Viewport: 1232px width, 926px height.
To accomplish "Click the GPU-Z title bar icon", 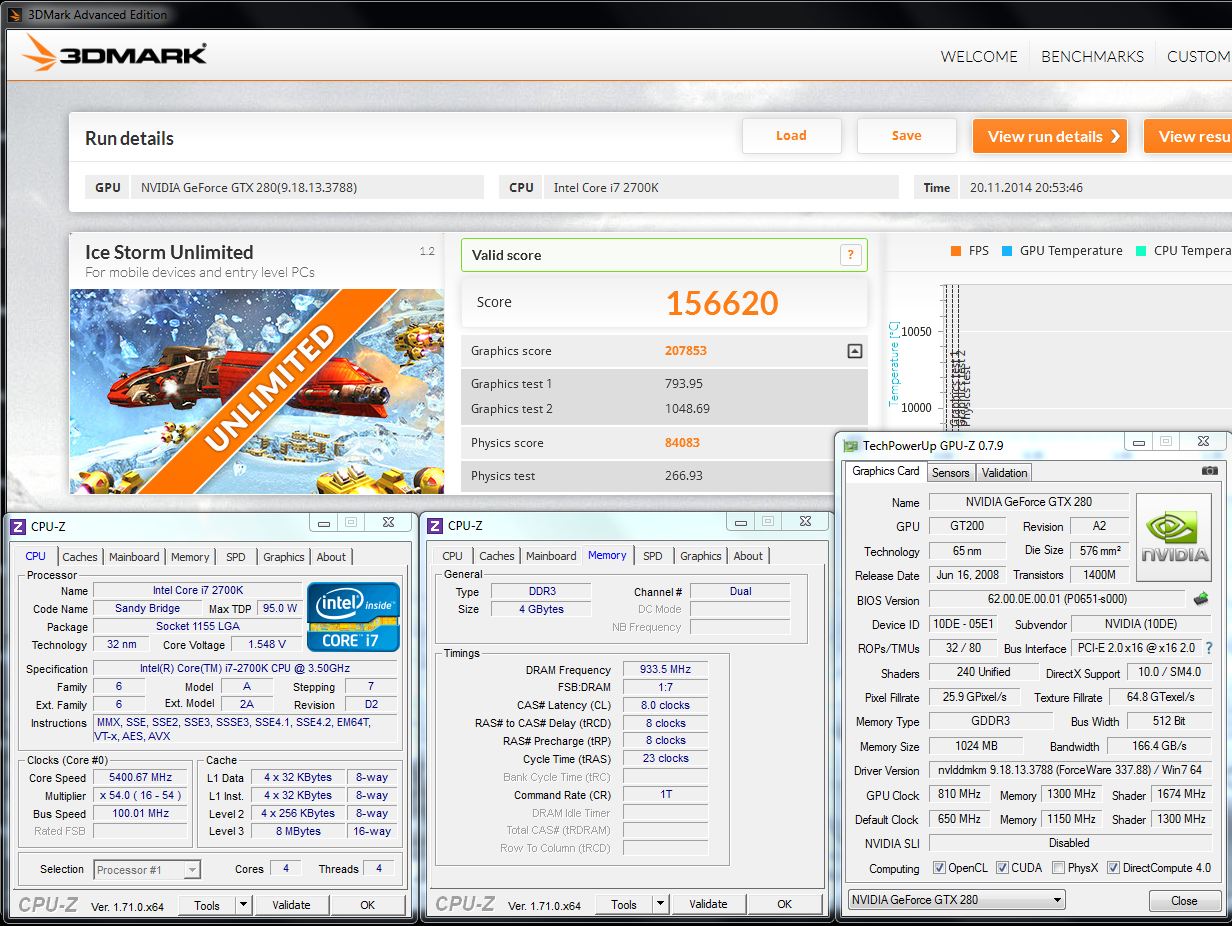I will pyautogui.click(x=851, y=446).
